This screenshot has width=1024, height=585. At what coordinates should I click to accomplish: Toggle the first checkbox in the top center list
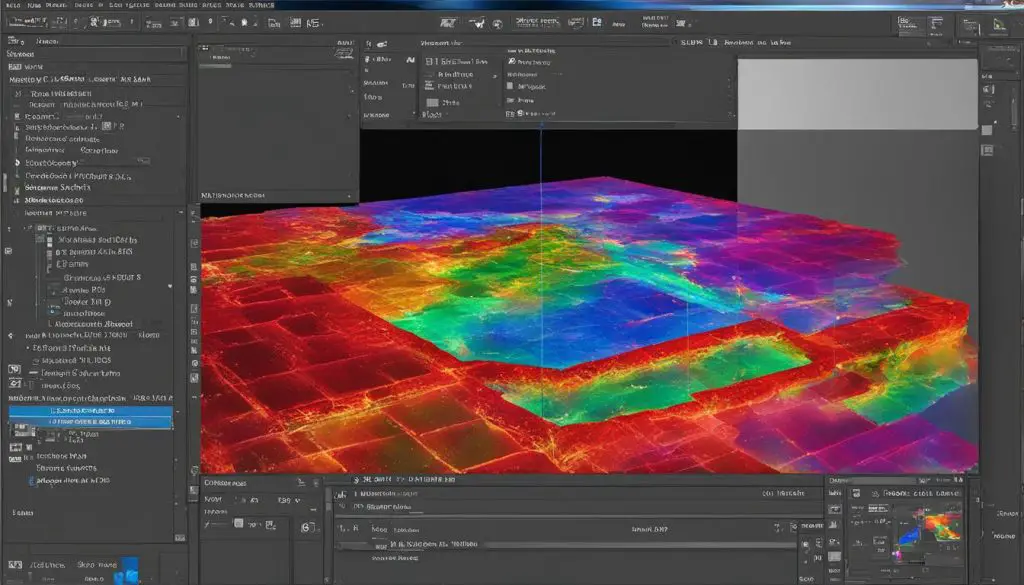(x=430, y=62)
